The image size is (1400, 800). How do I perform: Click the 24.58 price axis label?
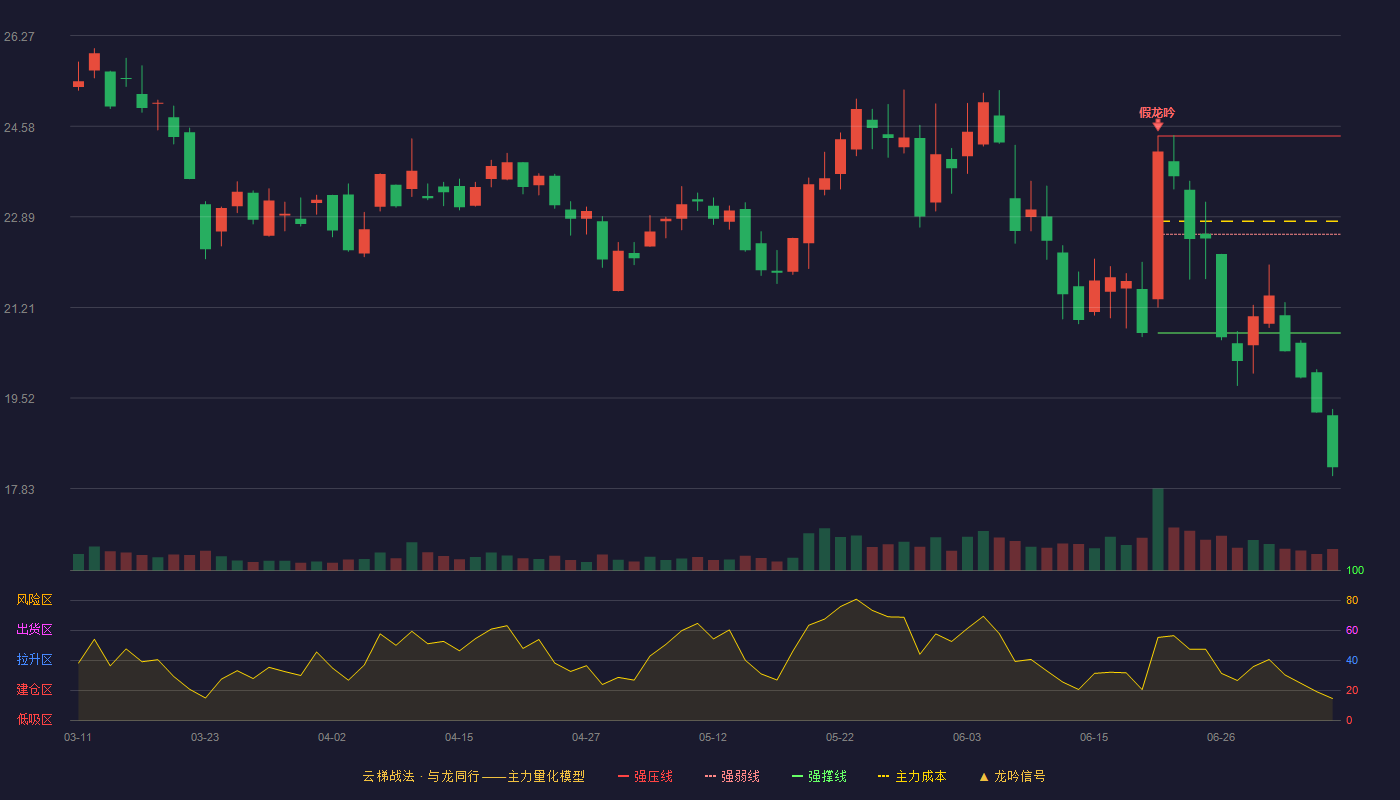point(19,128)
